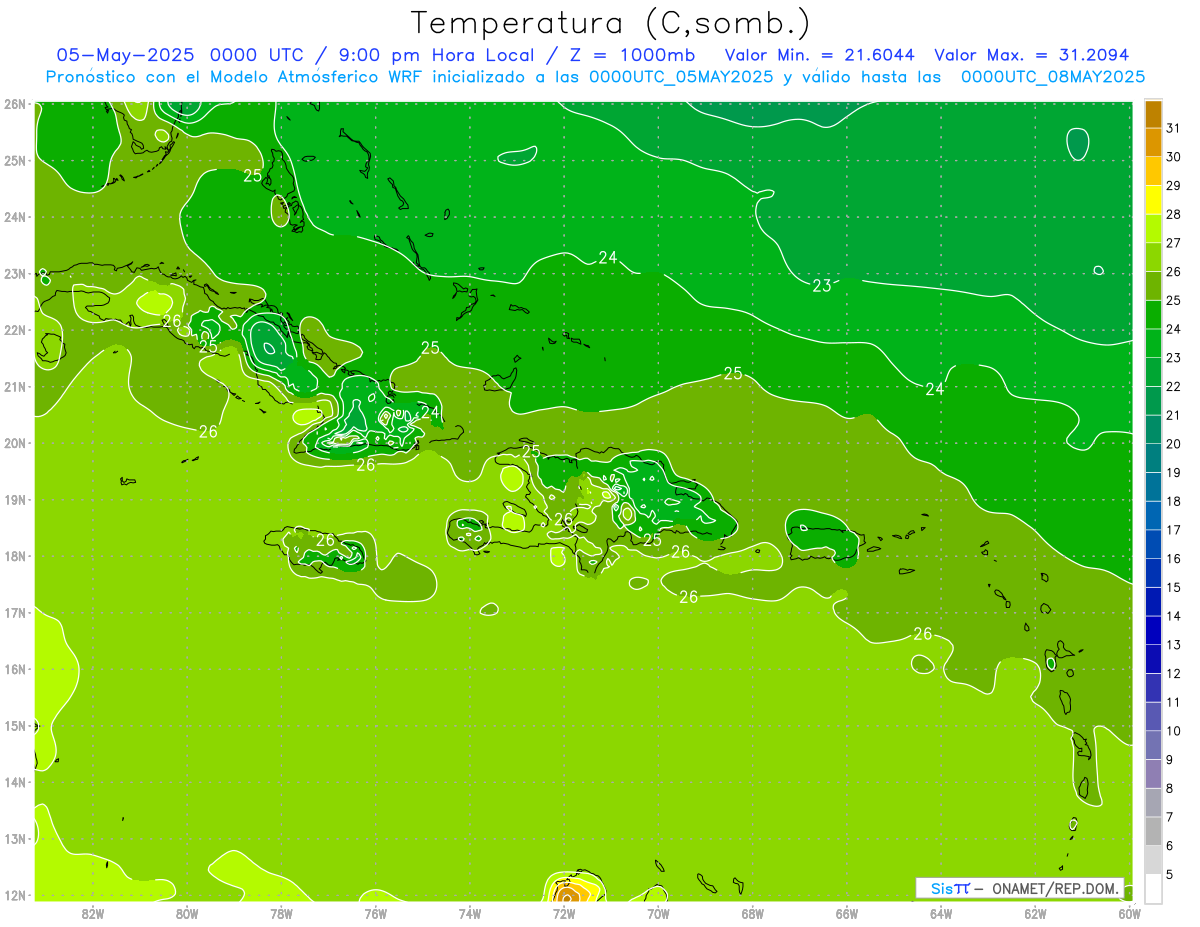Click the color scale segment between 8 and 9
Image resolution: width=1200 pixels, height=927 pixels.
coord(1153,774)
